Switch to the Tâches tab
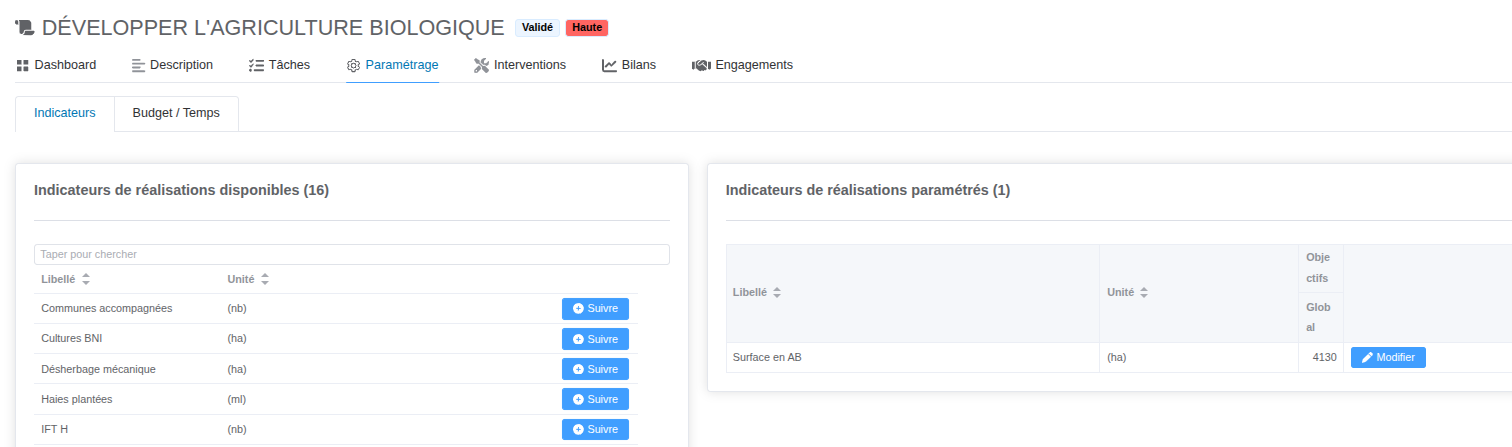Viewport: 1512px width, 447px height. coord(279,65)
